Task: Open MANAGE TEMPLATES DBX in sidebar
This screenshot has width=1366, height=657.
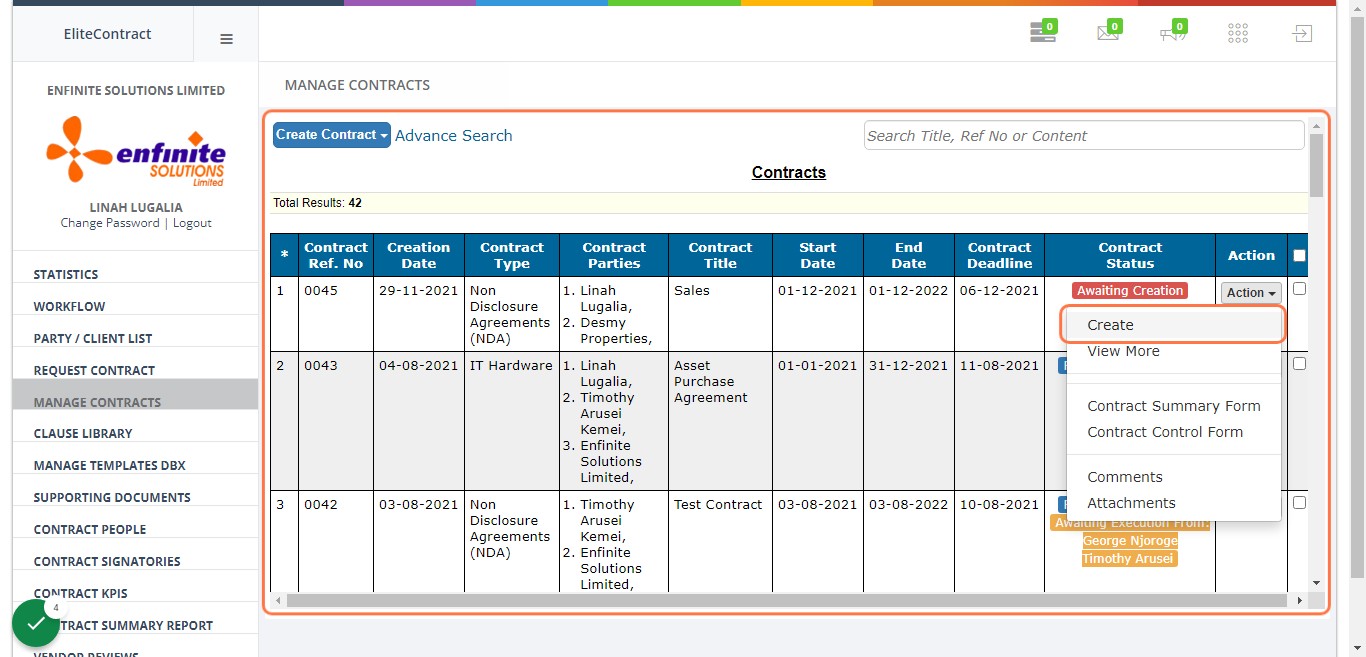Action: coord(109,465)
